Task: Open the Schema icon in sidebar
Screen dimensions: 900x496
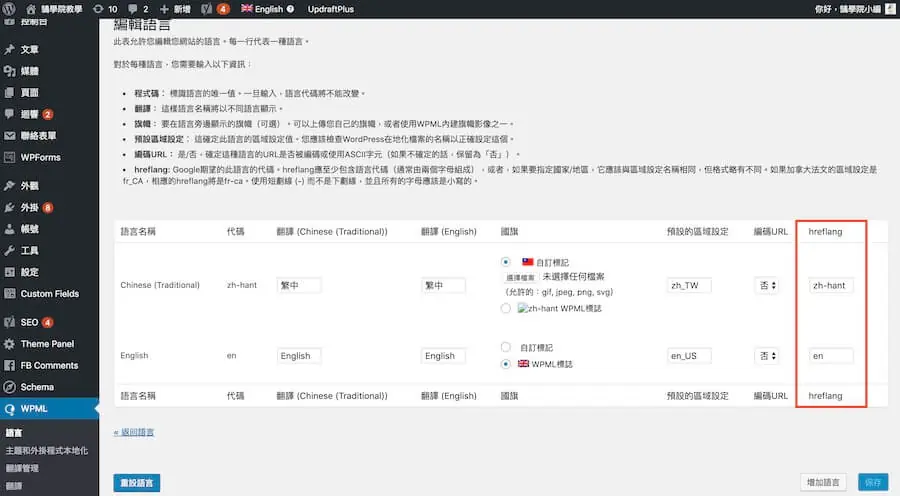Action: coord(9,387)
